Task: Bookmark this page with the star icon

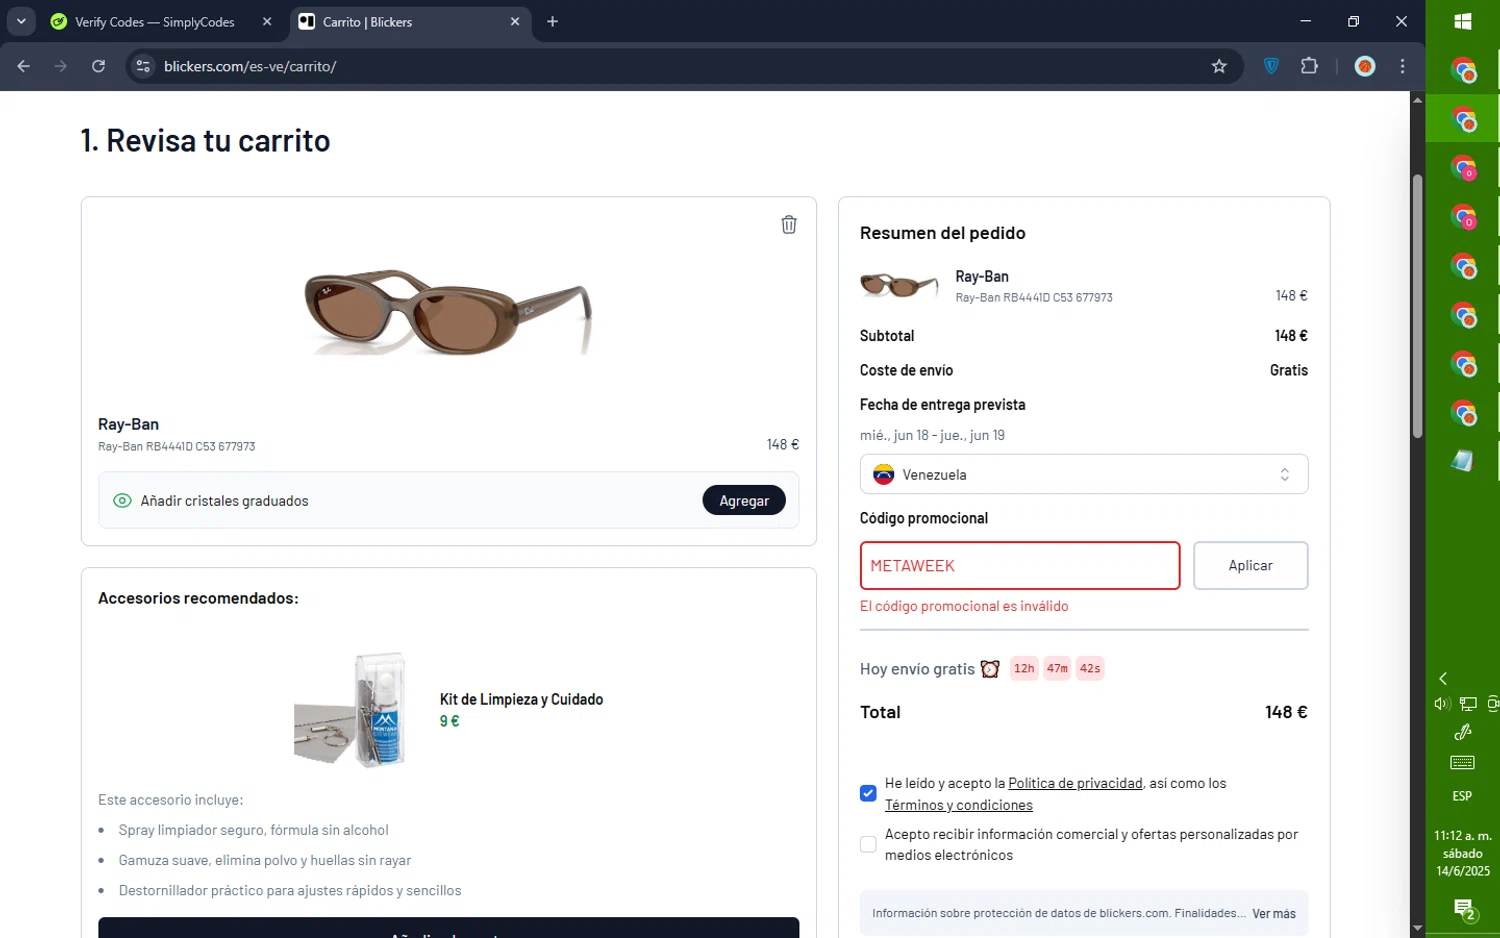Action: pos(1218,66)
